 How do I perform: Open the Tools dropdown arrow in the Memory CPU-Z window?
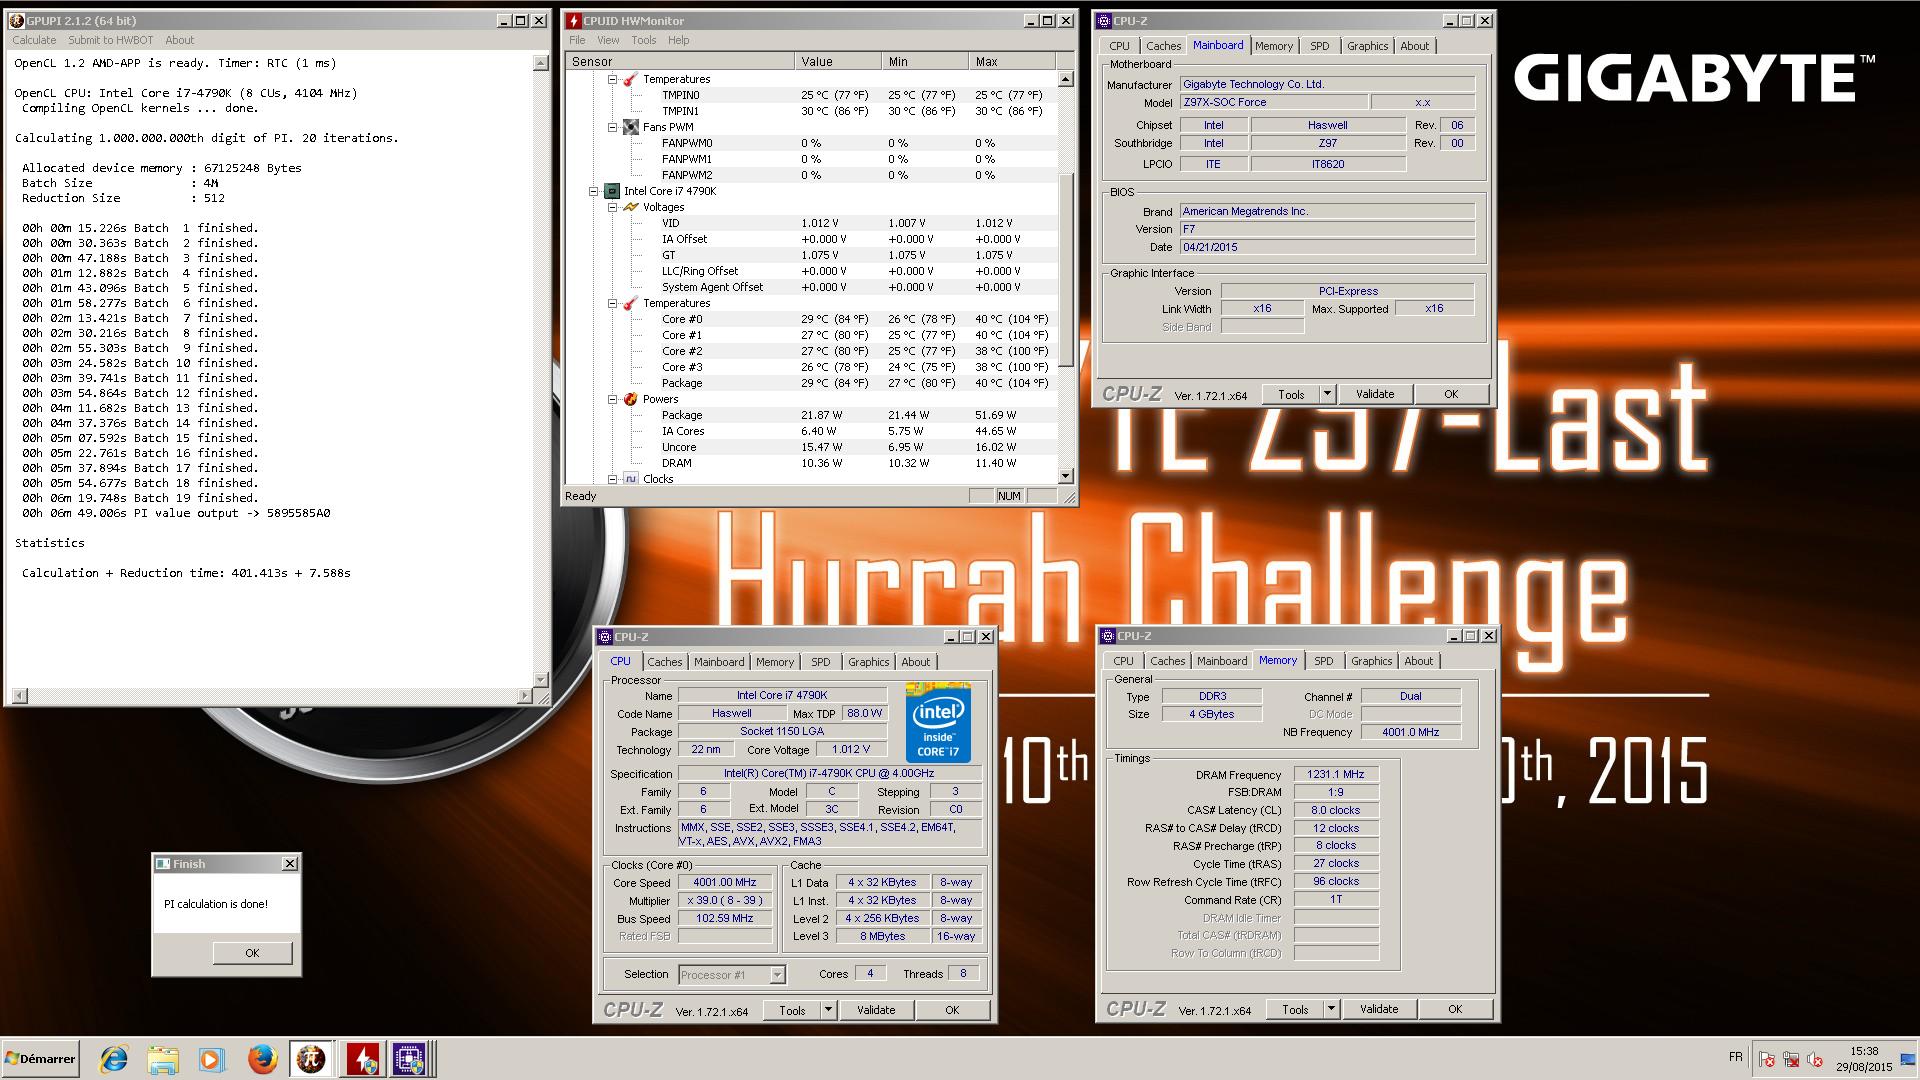tap(1331, 1009)
